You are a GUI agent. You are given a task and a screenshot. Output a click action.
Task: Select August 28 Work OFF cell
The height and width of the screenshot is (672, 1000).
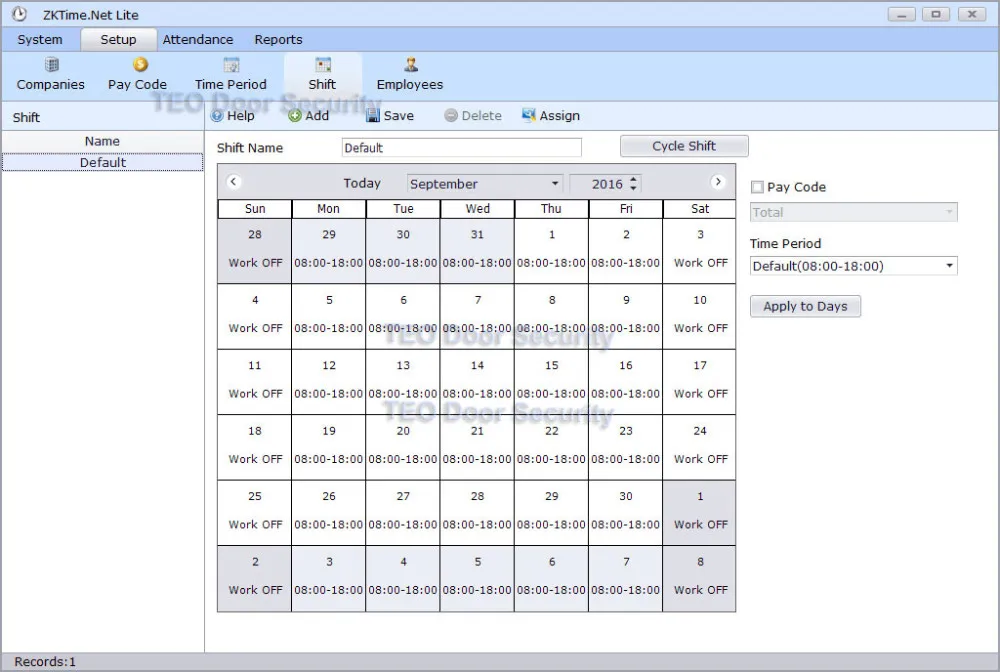point(255,251)
